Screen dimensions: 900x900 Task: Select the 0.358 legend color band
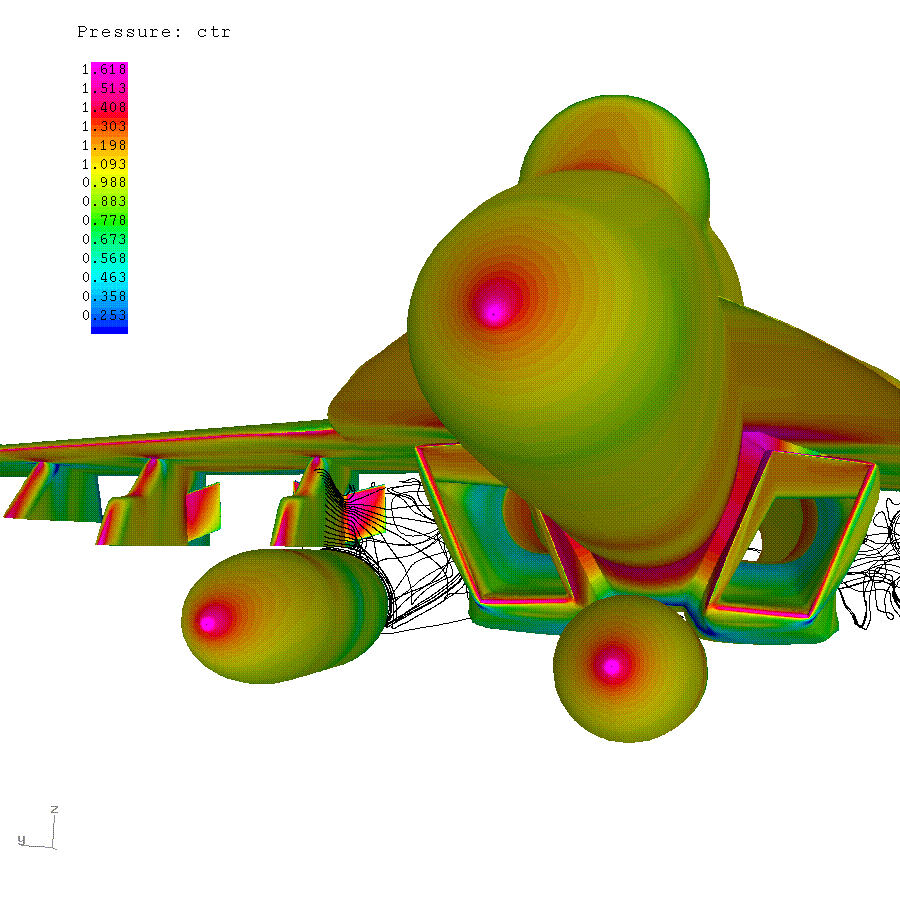coord(110,296)
